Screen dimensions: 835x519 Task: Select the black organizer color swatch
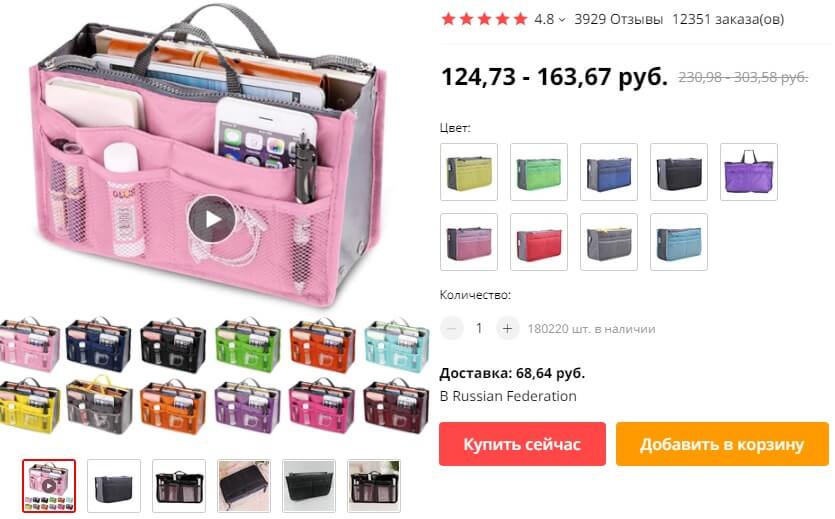(679, 172)
